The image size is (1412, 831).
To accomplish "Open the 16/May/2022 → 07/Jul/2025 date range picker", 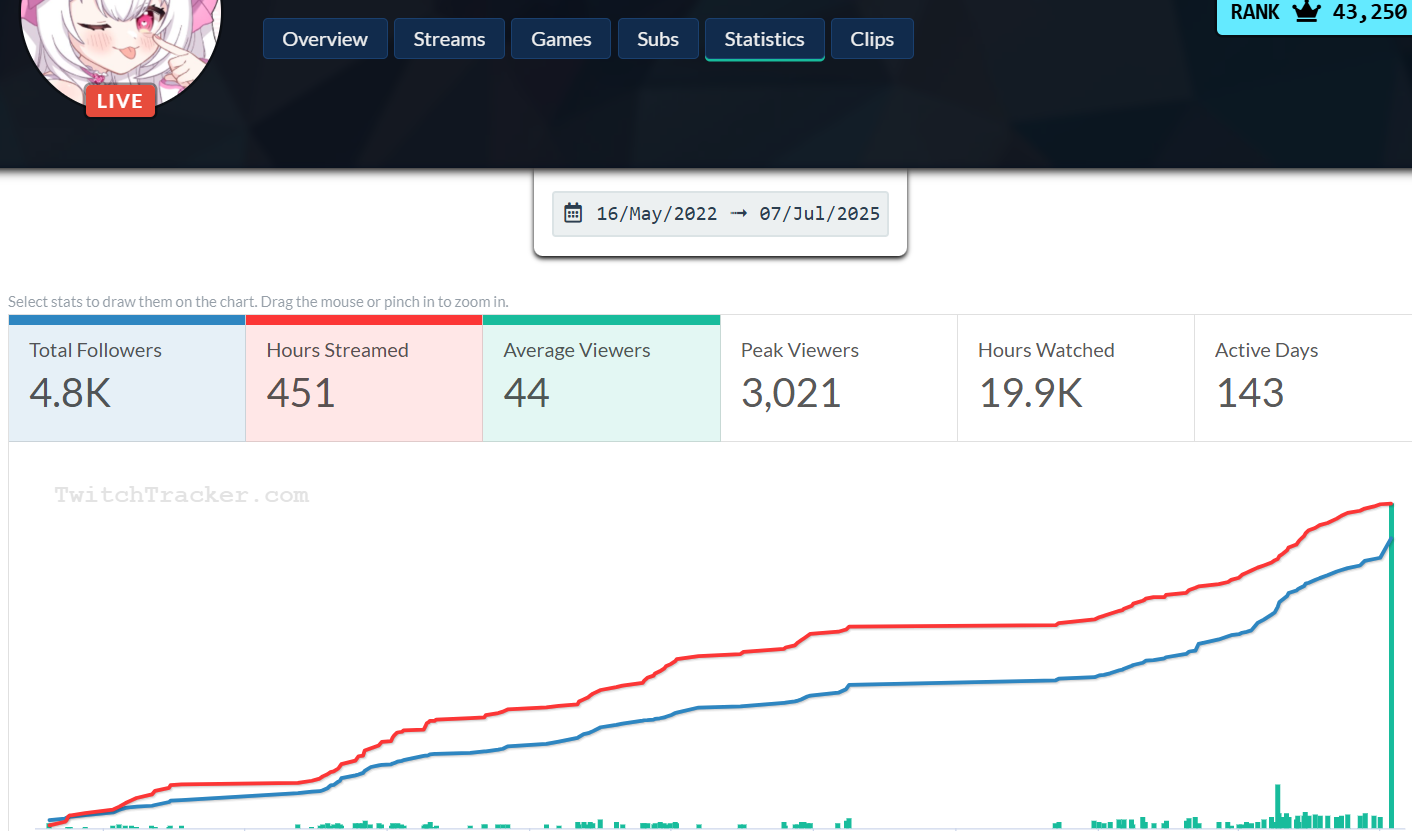I will 720,213.
